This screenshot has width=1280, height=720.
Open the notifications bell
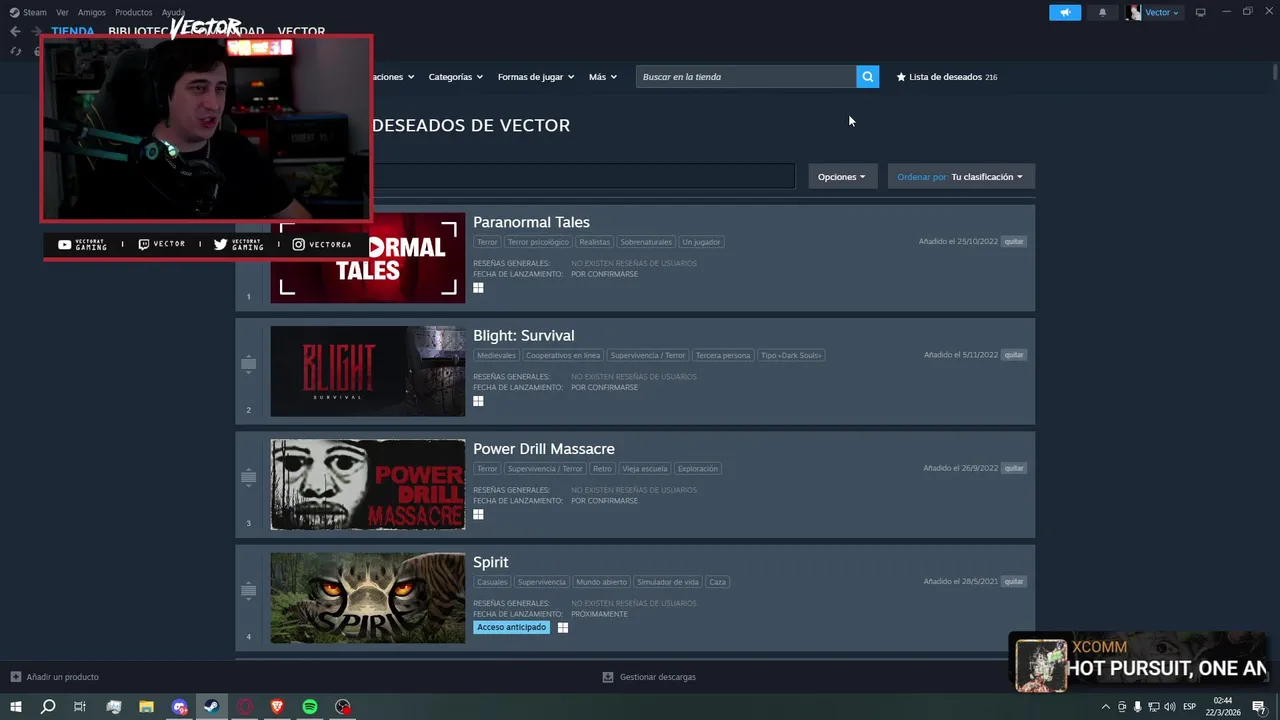pyautogui.click(x=1103, y=12)
